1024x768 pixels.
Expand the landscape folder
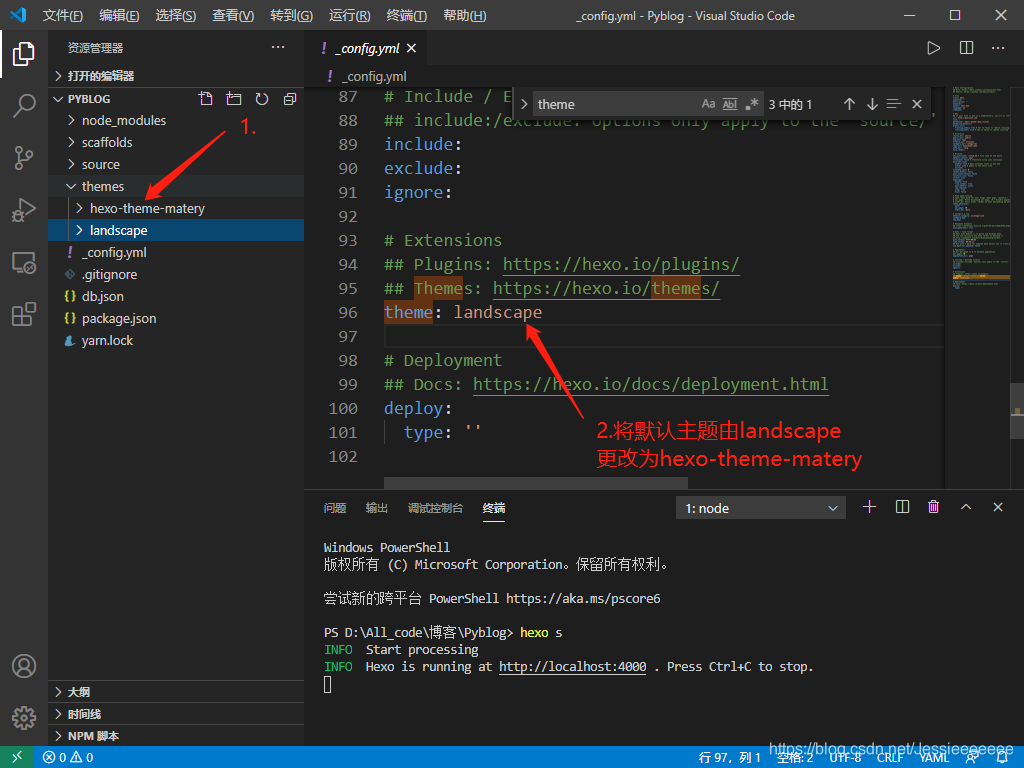point(176,230)
